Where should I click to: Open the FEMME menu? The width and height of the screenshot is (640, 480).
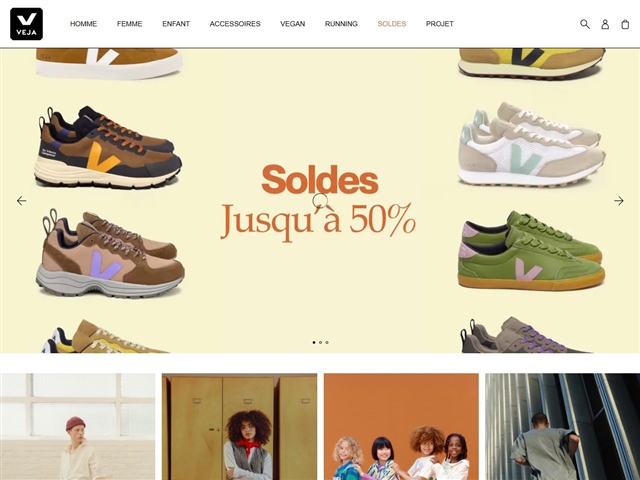(129, 24)
